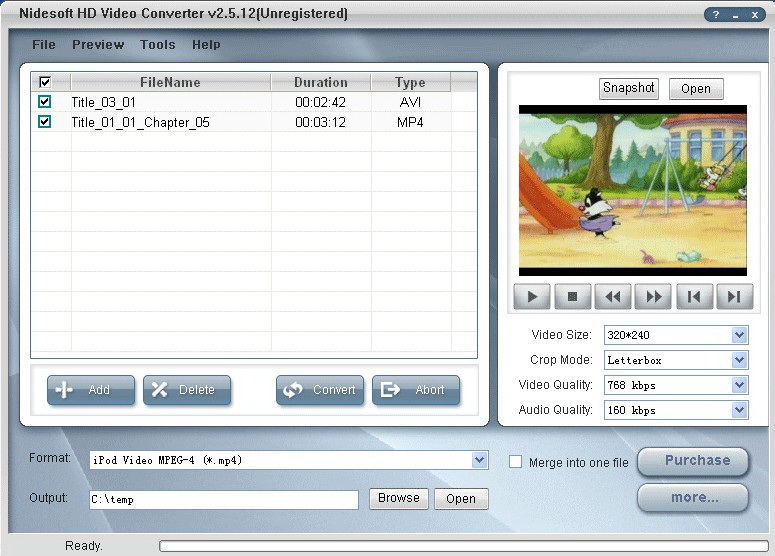
Task: Open the output folder beside Browse
Action: tap(461, 499)
